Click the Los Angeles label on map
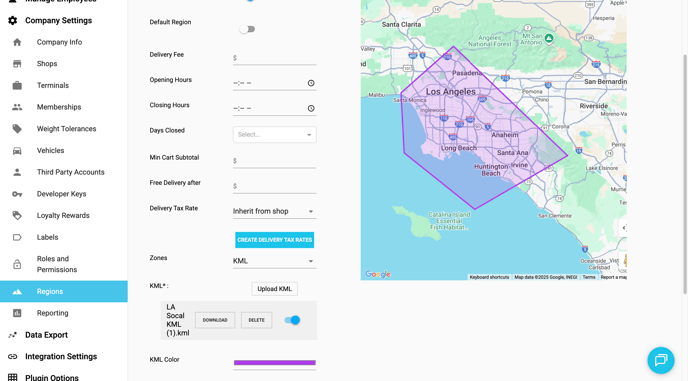Viewport: 688px width, 381px height. (x=451, y=92)
